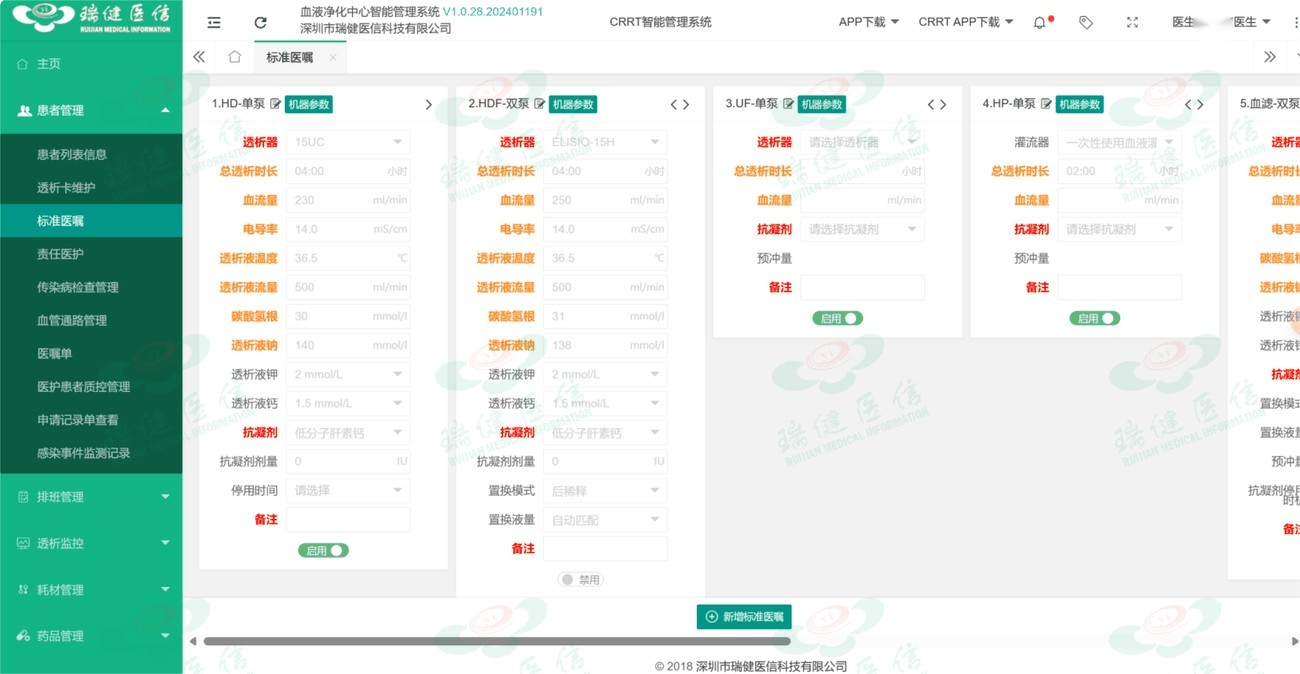Click the 备注 field in 1.HD-单泵
Image resolution: width=1300 pixels, height=674 pixels.
(348, 520)
